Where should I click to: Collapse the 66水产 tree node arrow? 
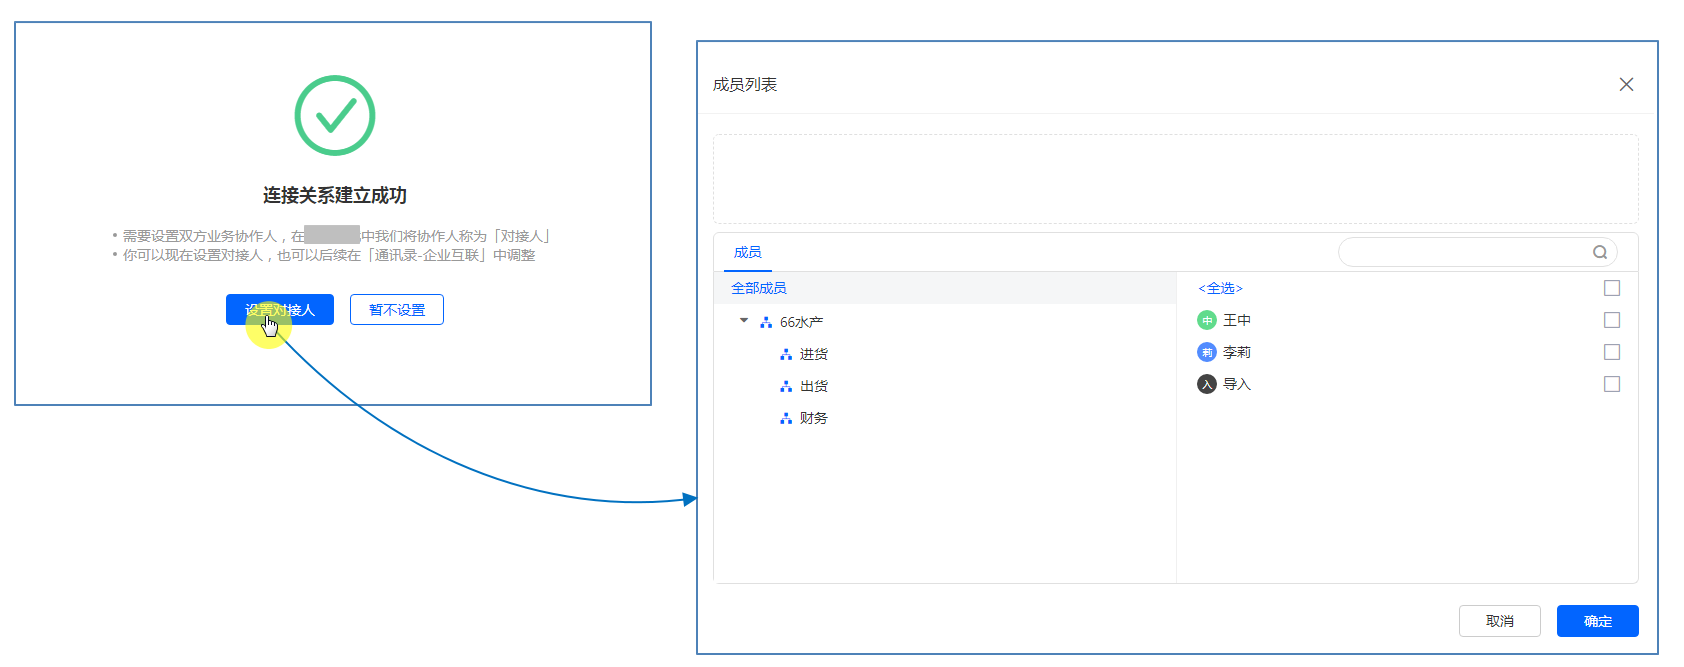click(x=744, y=321)
